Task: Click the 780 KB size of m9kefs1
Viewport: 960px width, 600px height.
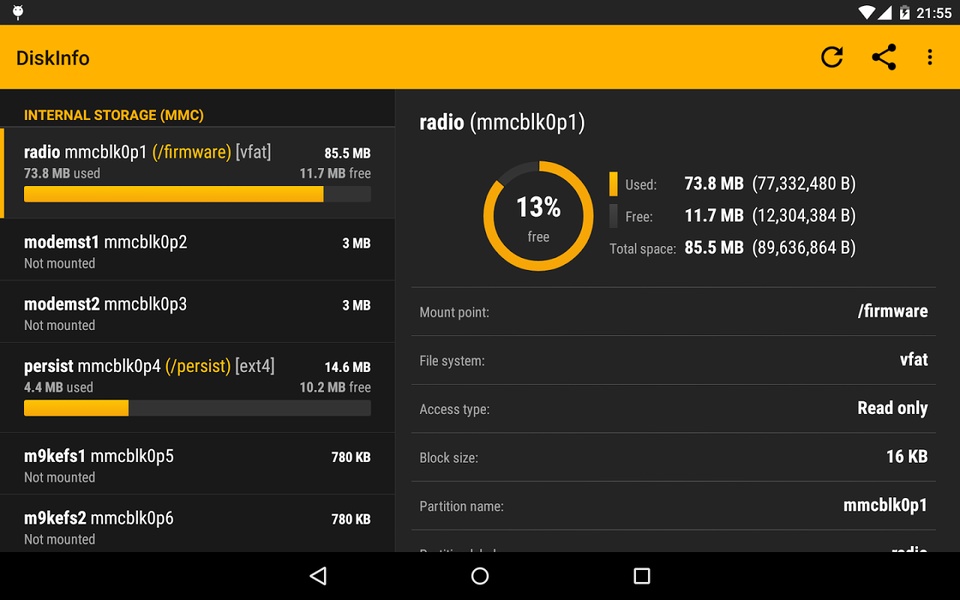Action: click(x=351, y=457)
